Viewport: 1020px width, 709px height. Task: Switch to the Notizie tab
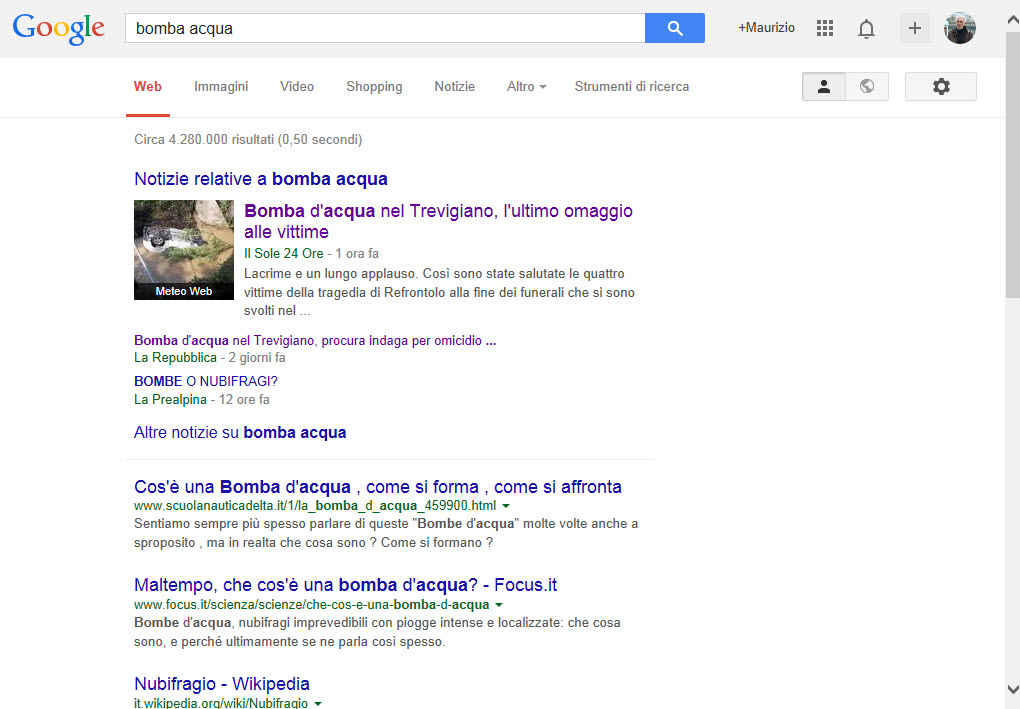coord(454,87)
